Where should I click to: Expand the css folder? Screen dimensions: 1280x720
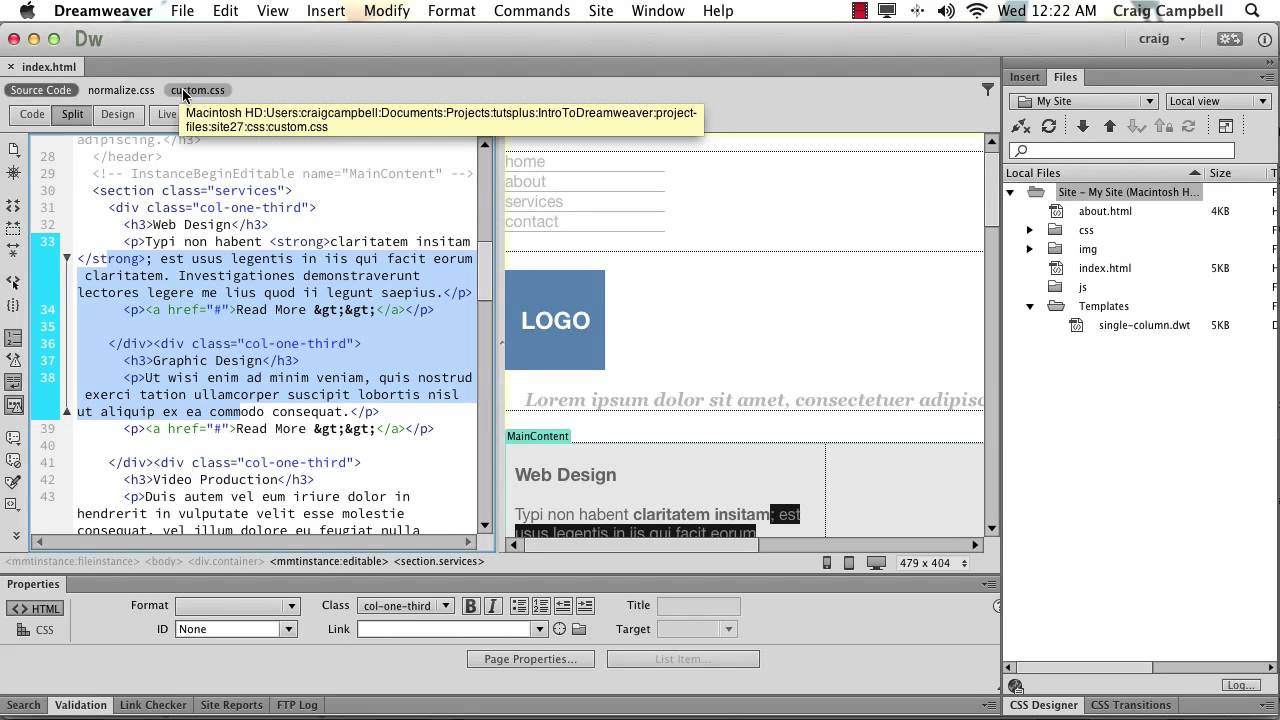point(1029,230)
